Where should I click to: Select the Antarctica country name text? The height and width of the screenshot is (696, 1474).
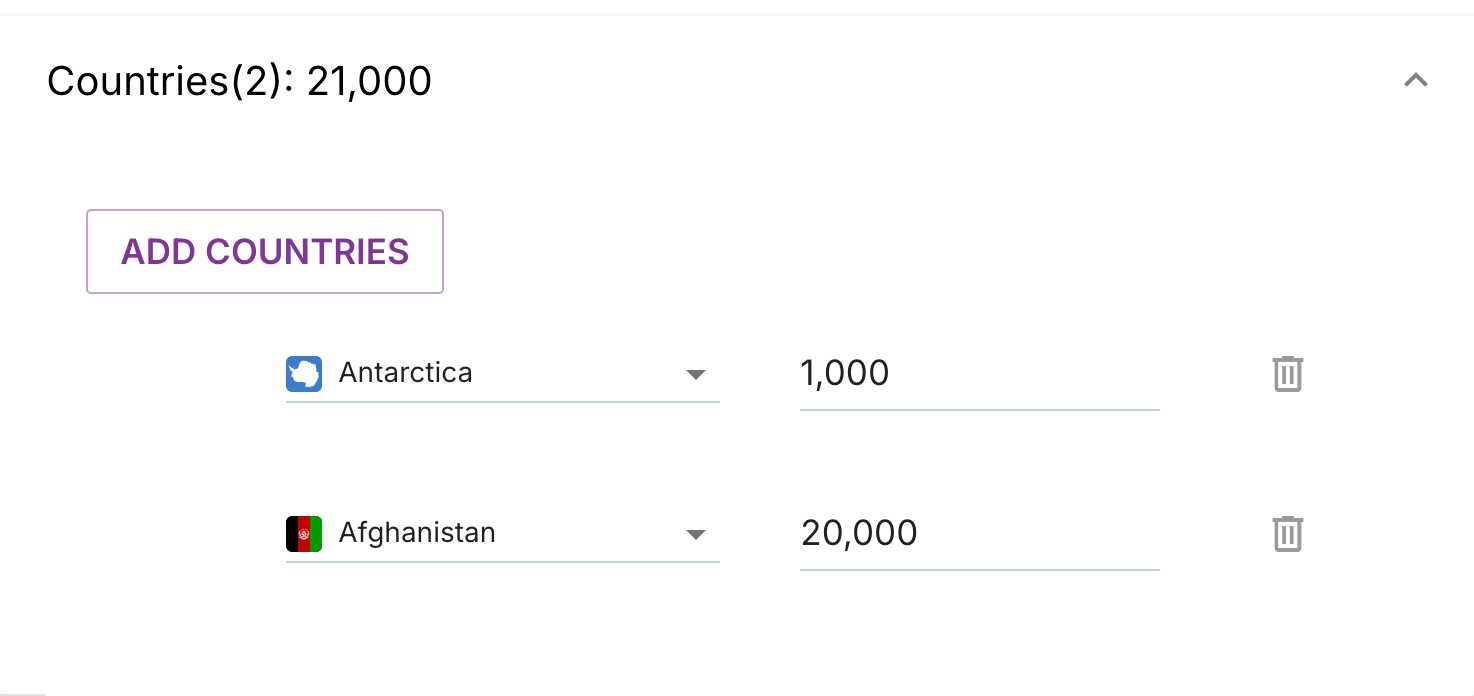tap(405, 372)
